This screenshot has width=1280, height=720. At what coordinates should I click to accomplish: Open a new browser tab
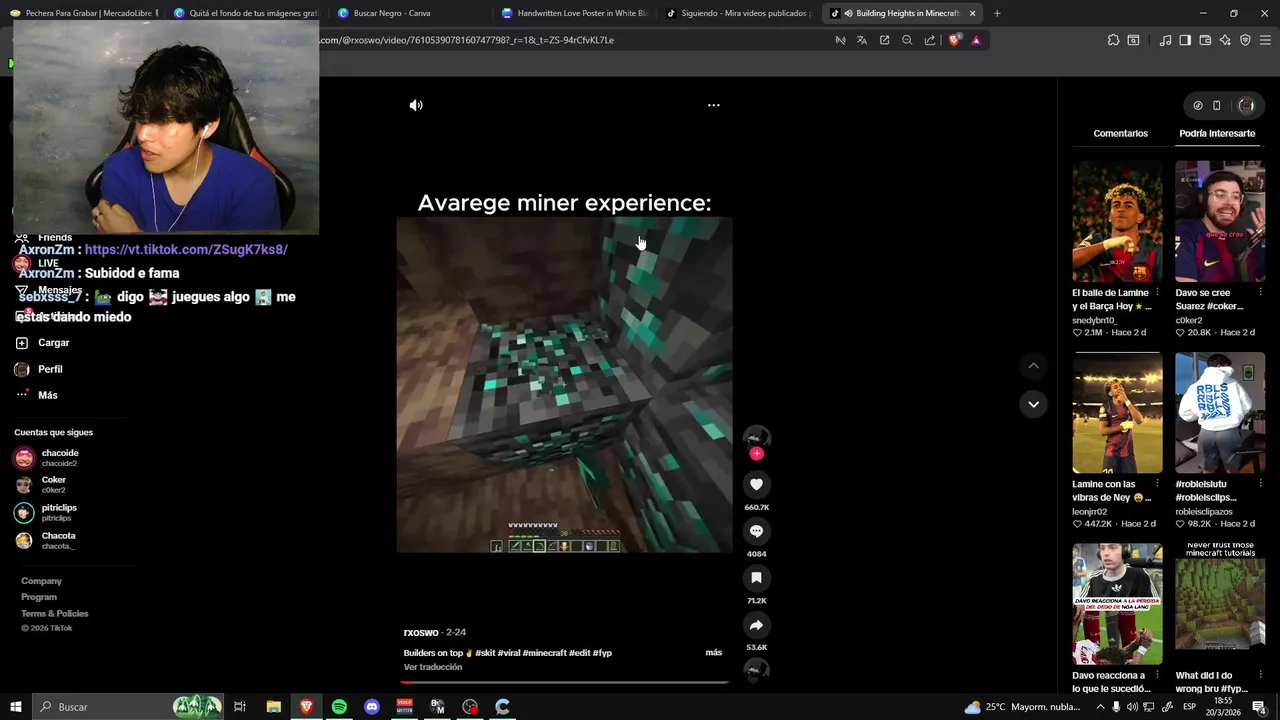(x=997, y=13)
